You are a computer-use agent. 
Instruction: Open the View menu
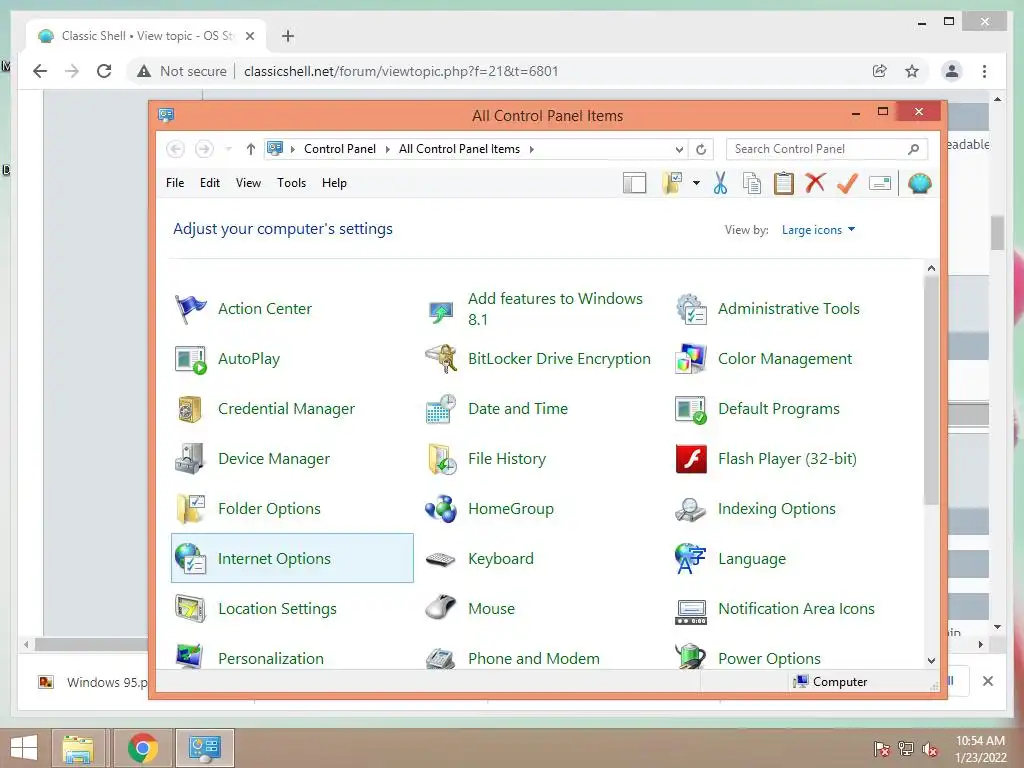click(x=248, y=184)
